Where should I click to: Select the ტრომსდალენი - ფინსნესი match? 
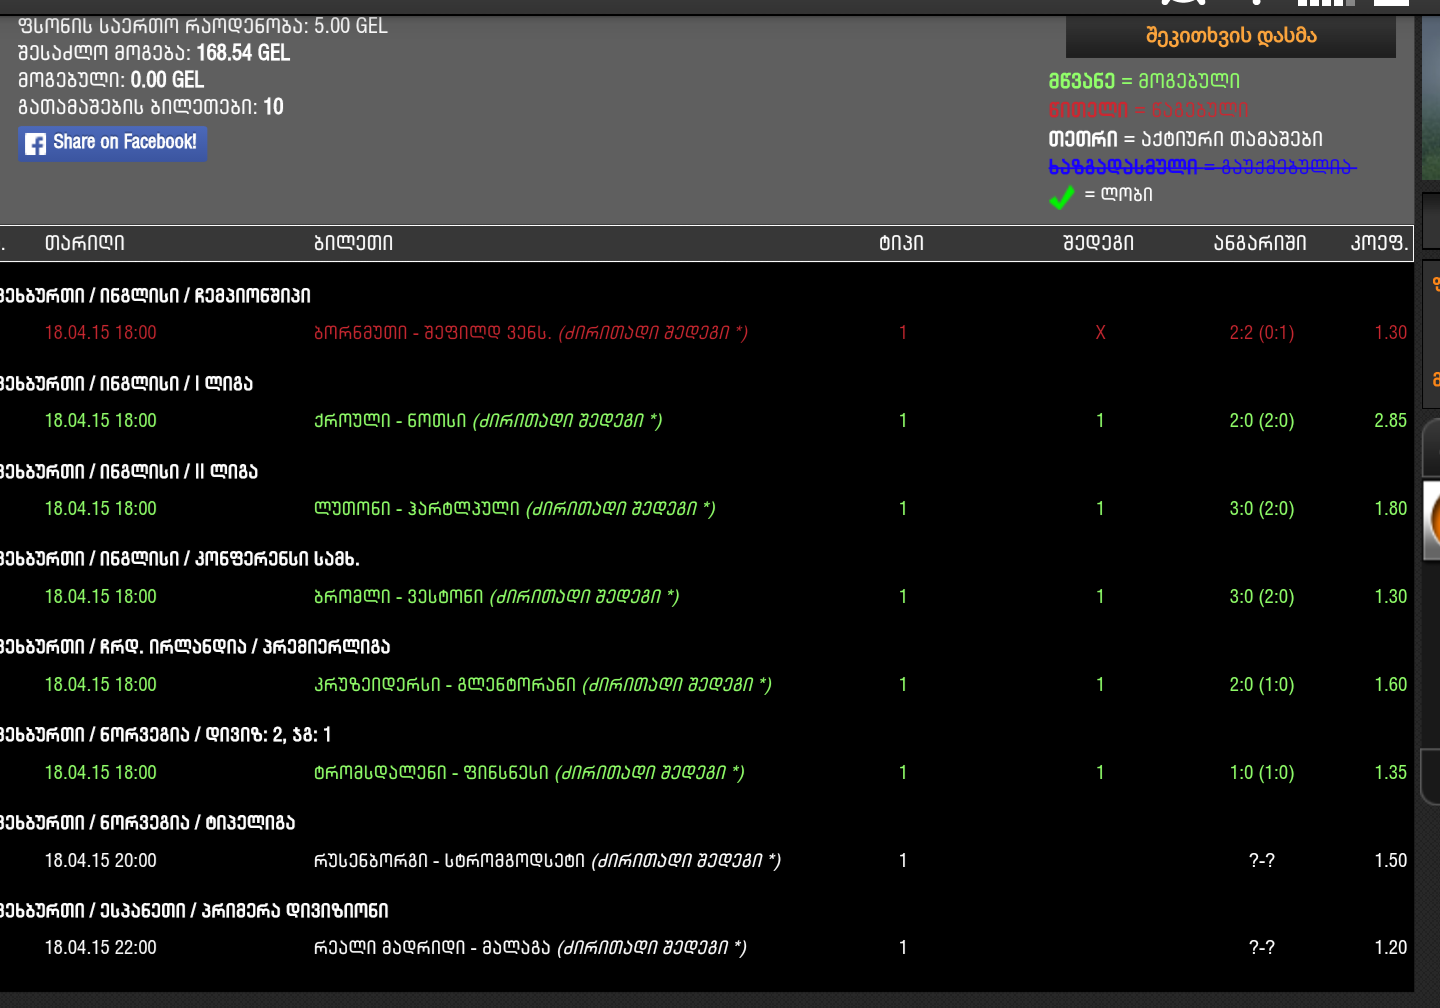[529, 773]
